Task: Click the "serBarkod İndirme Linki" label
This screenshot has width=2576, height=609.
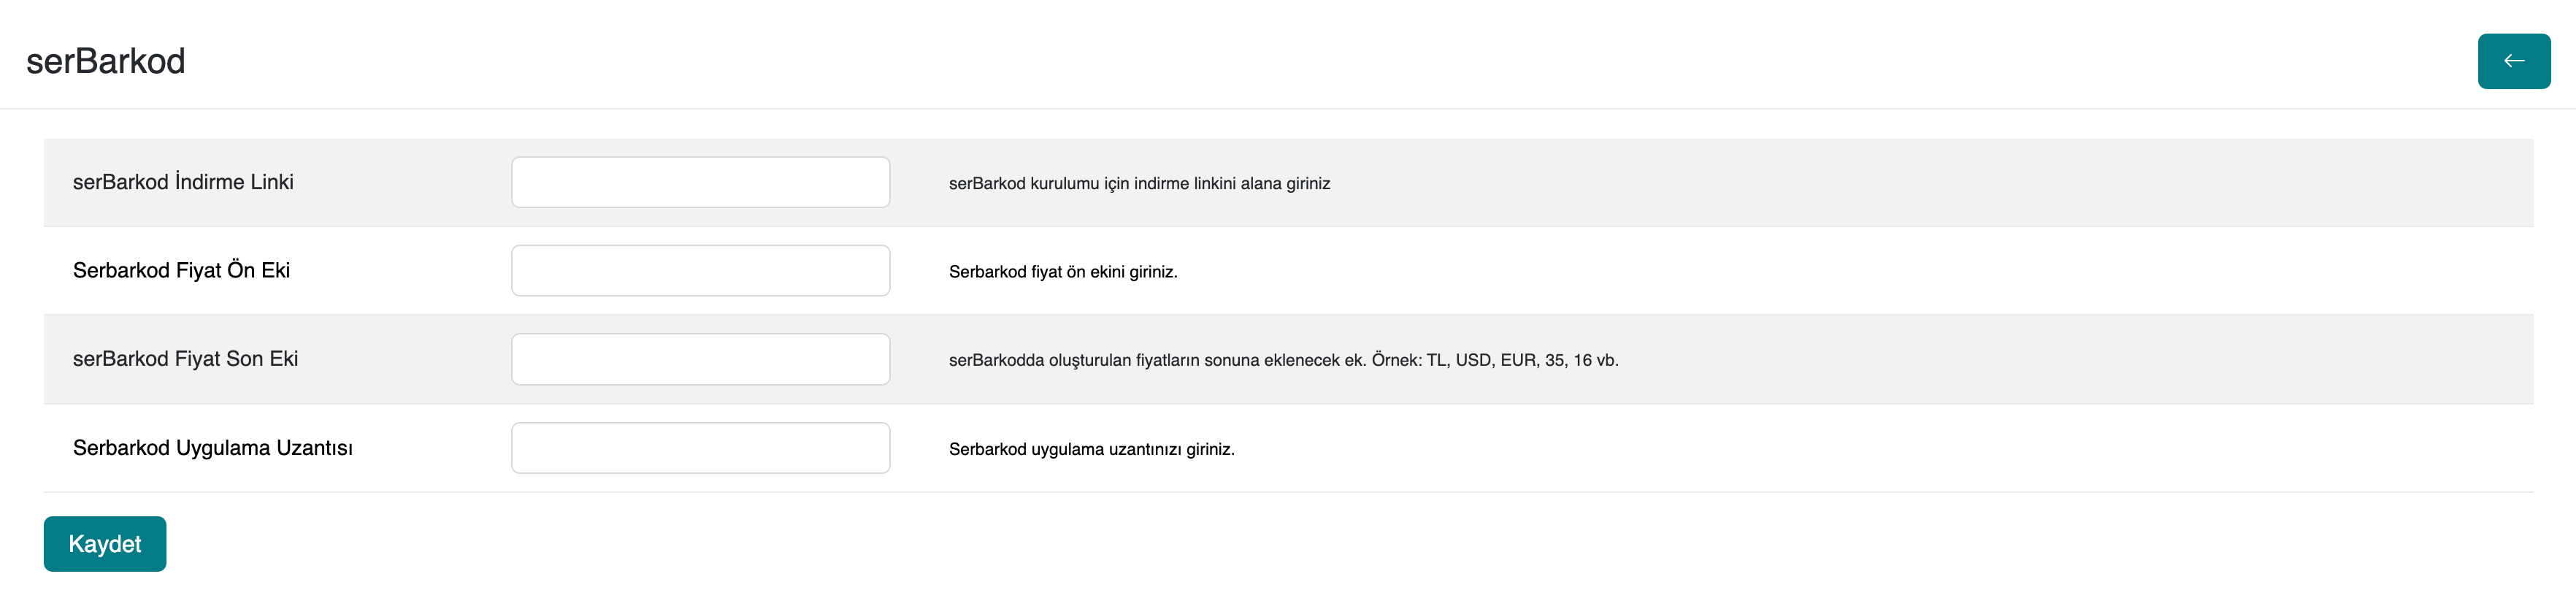Action: 183,182
